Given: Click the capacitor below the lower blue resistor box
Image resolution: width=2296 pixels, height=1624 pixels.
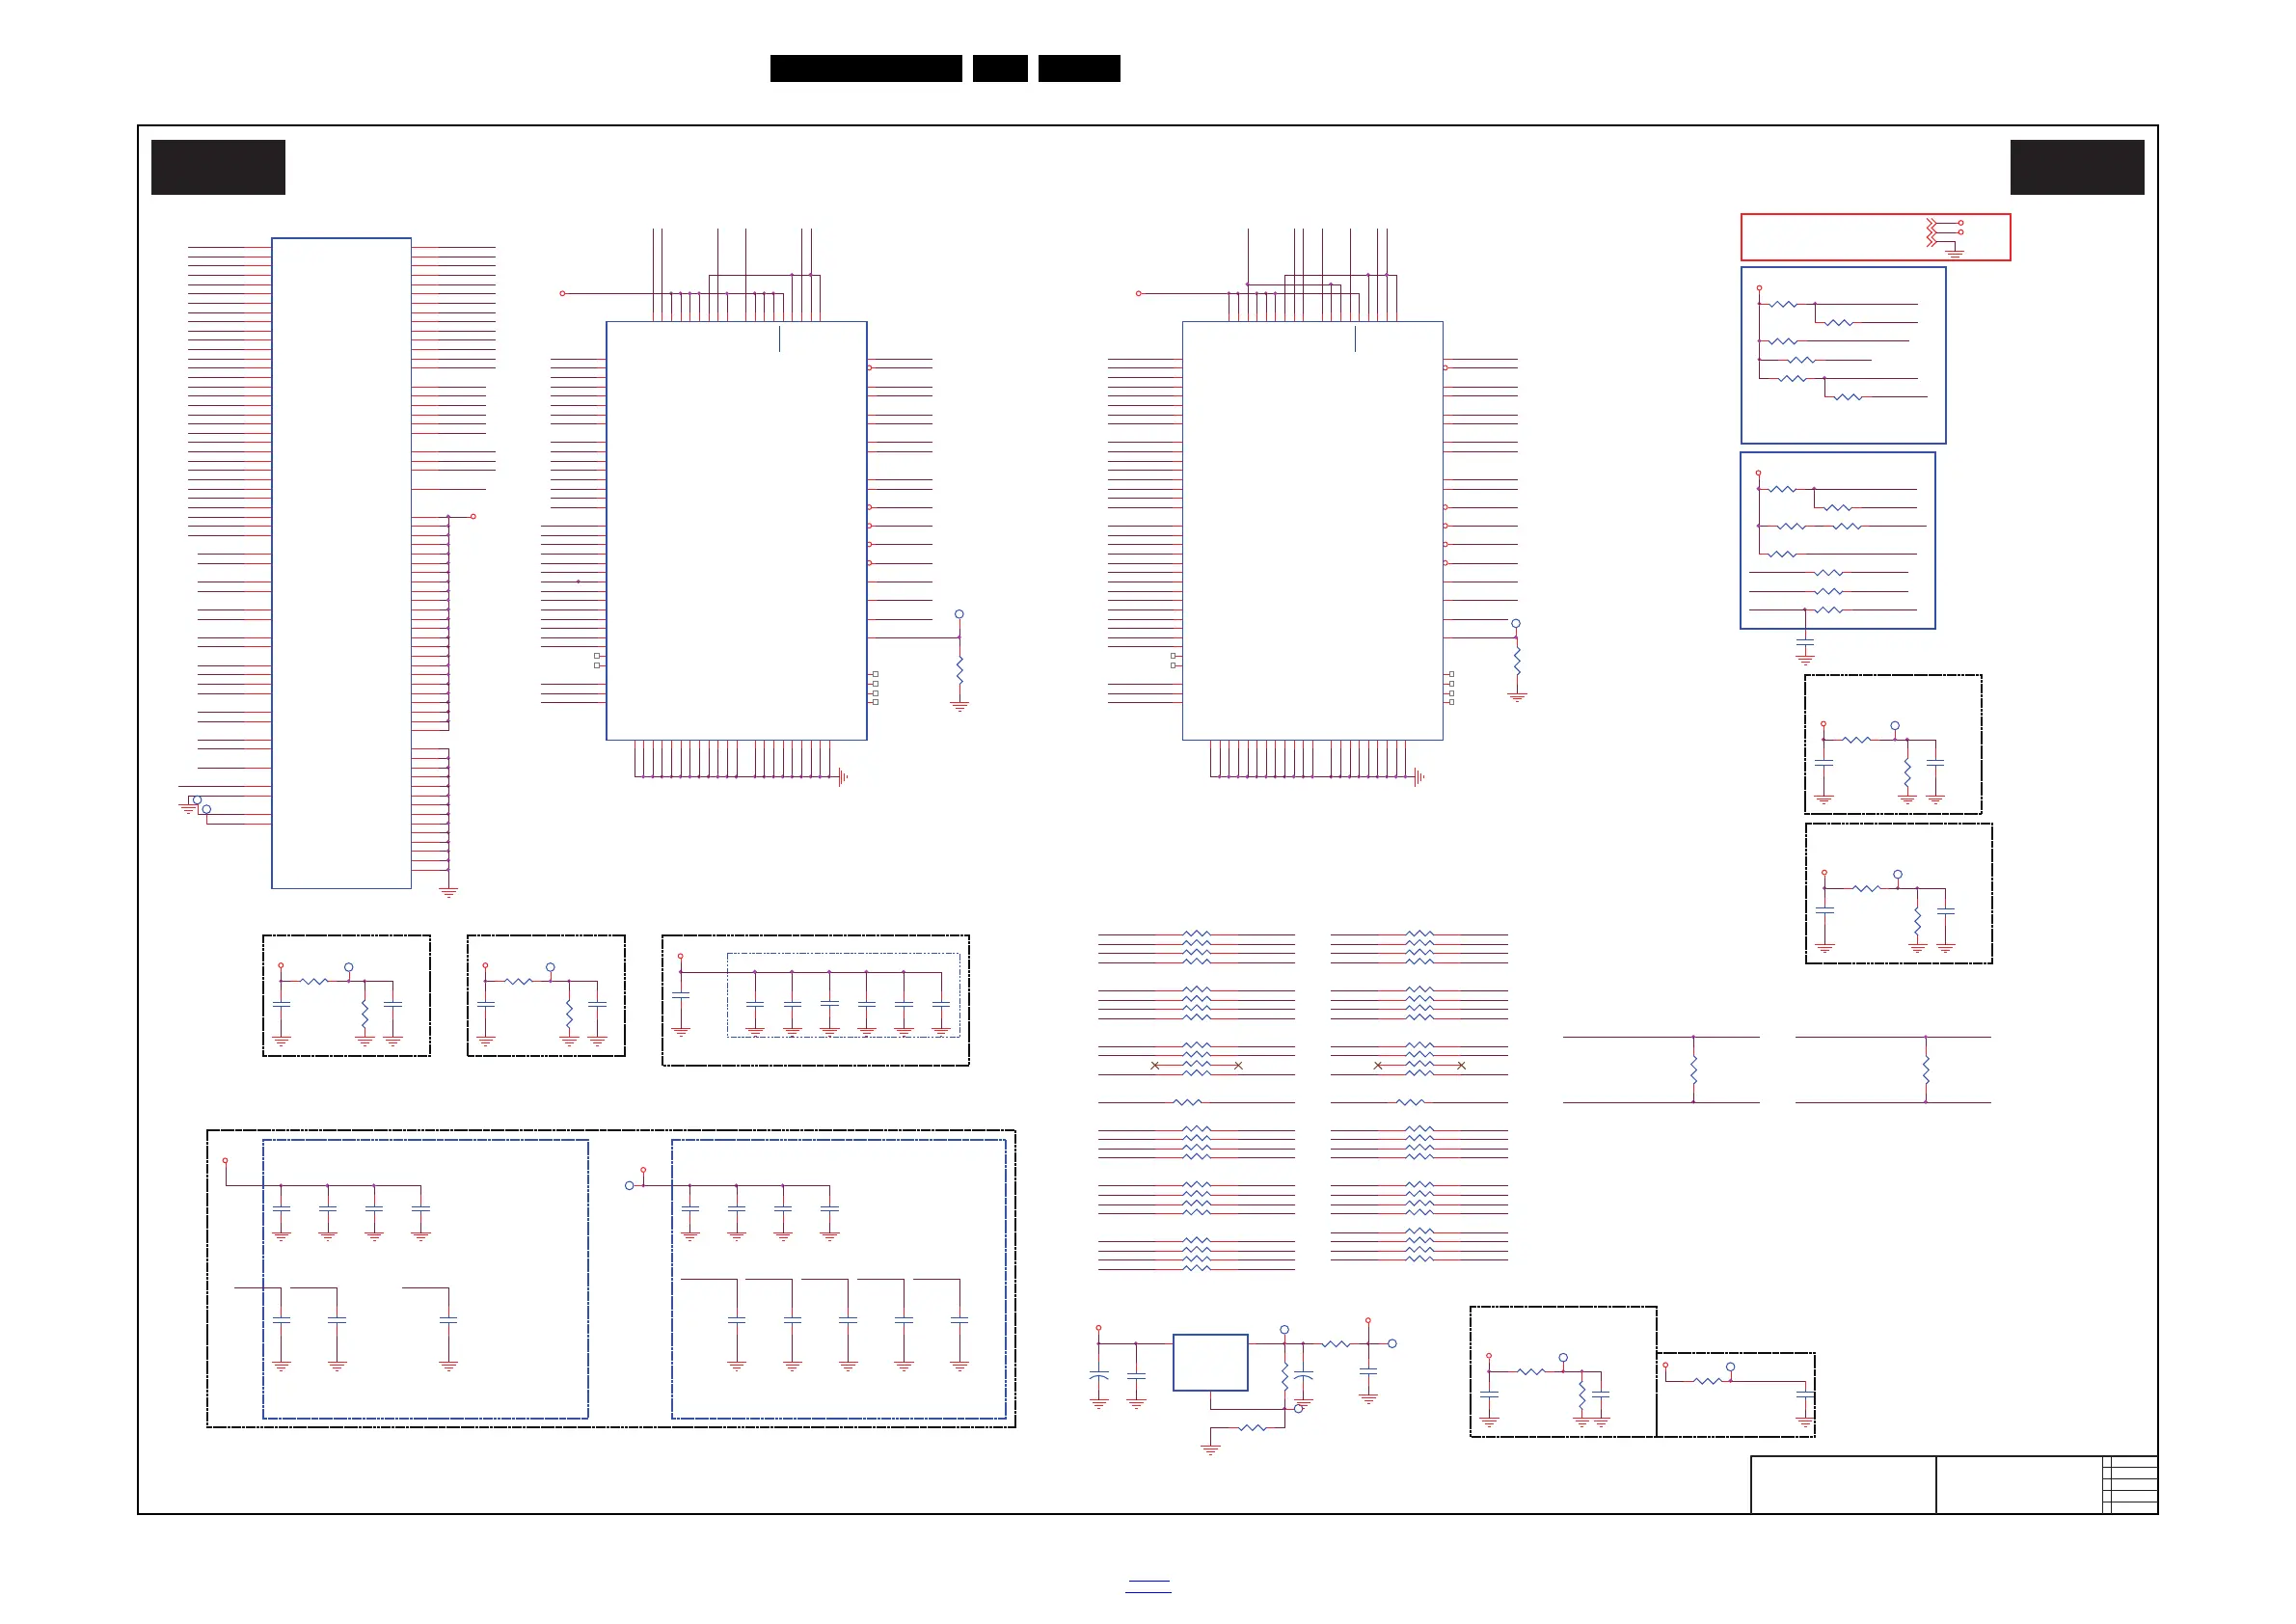Looking at the screenshot, I should click(x=1805, y=644).
